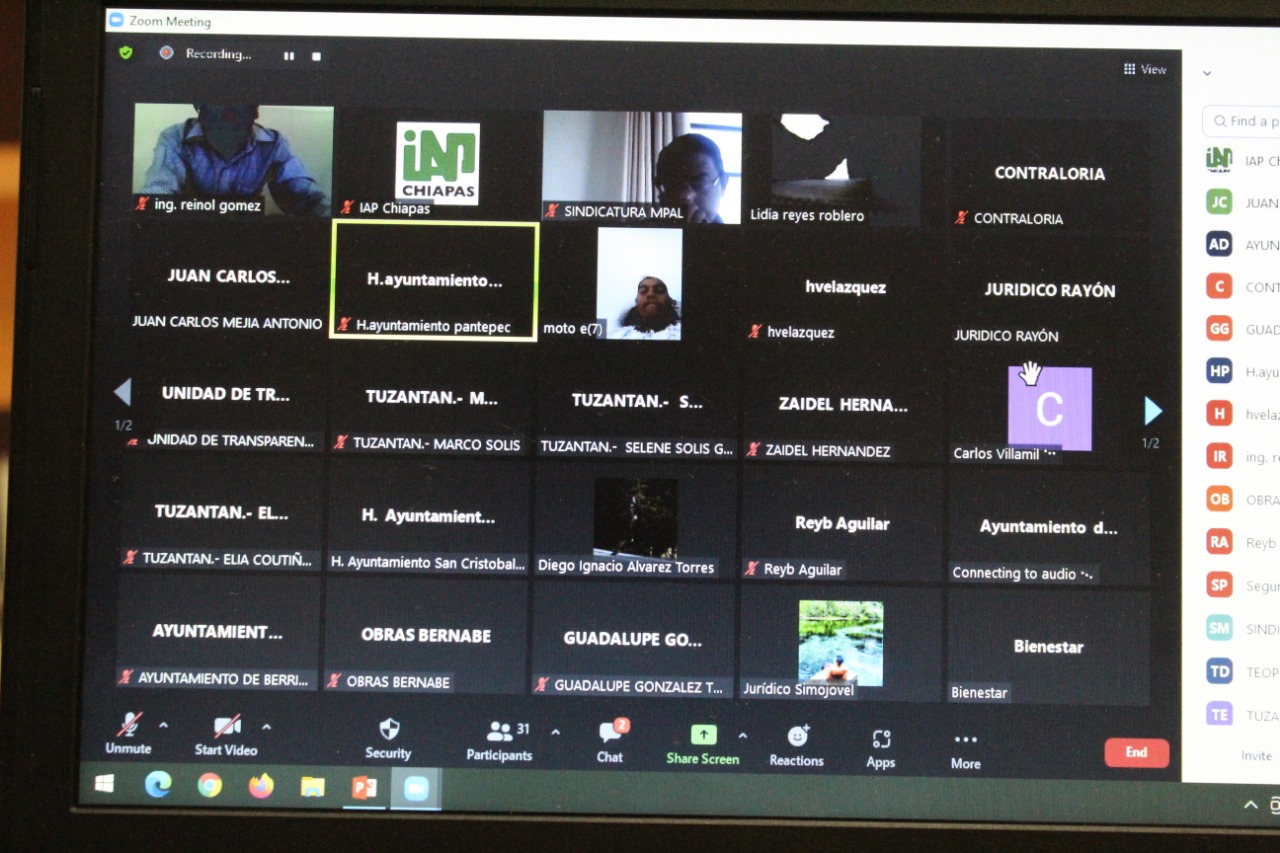The image size is (1280, 853).
Task: Go to previous gallery page arrow
Action: pyautogui.click(x=123, y=392)
